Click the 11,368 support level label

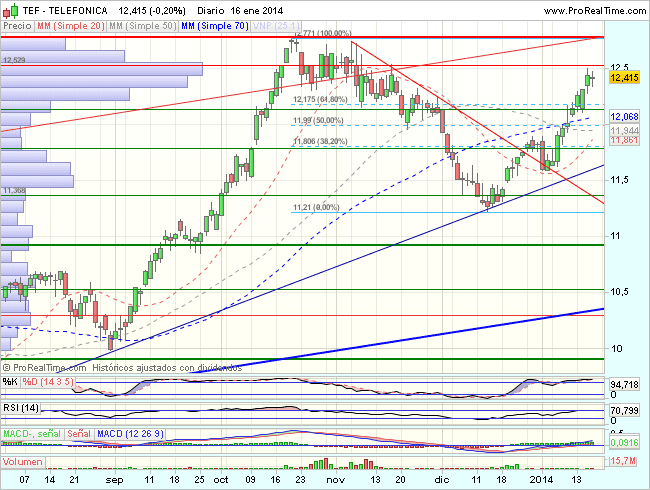(14, 191)
